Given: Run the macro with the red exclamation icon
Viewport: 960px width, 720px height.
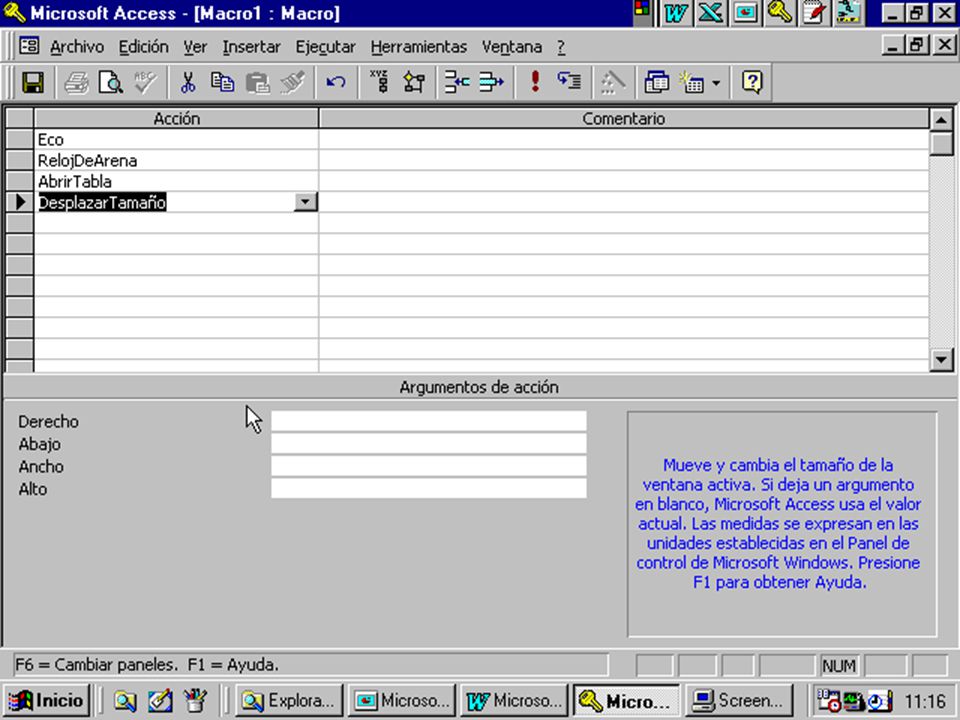Looking at the screenshot, I should (535, 82).
